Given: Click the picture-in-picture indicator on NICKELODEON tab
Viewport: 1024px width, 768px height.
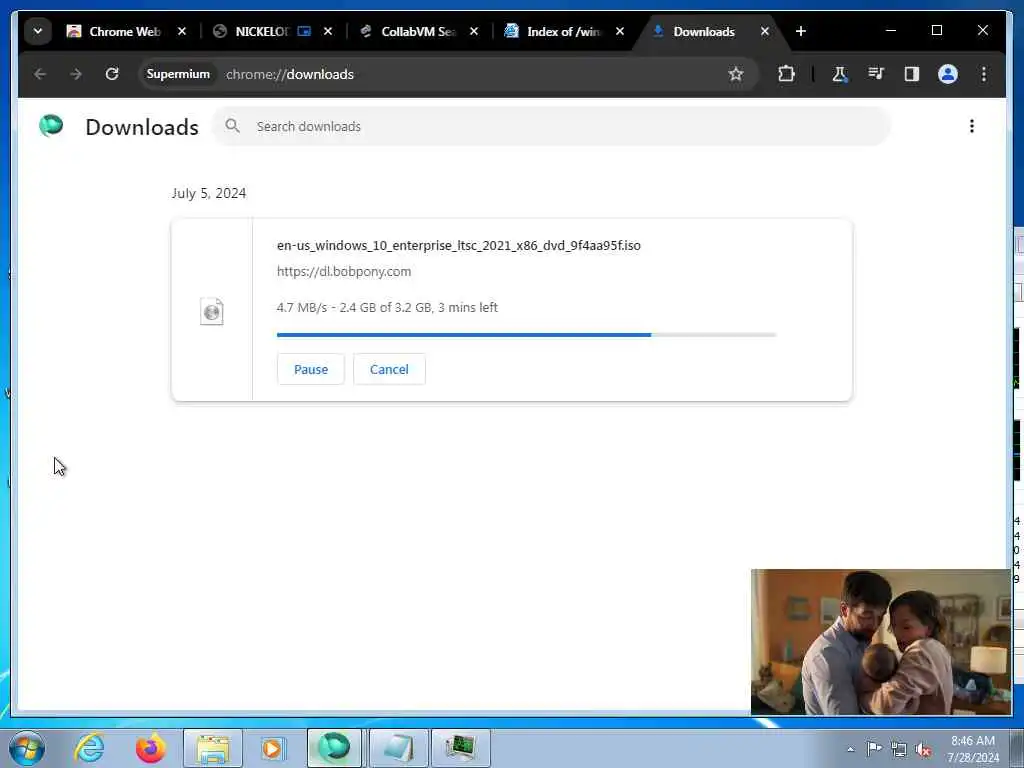Looking at the screenshot, I should [x=304, y=31].
